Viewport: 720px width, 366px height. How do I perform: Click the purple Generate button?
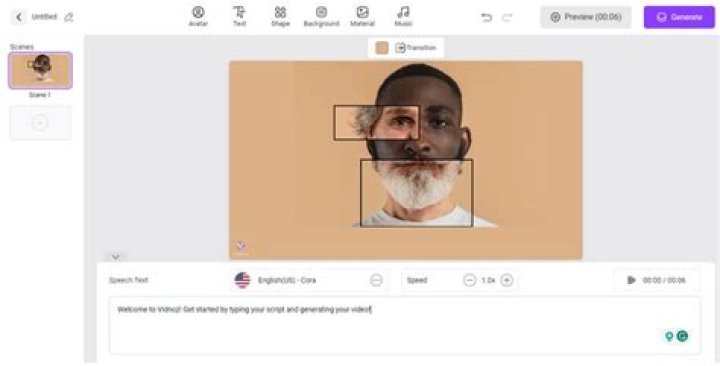(x=679, y=17)
